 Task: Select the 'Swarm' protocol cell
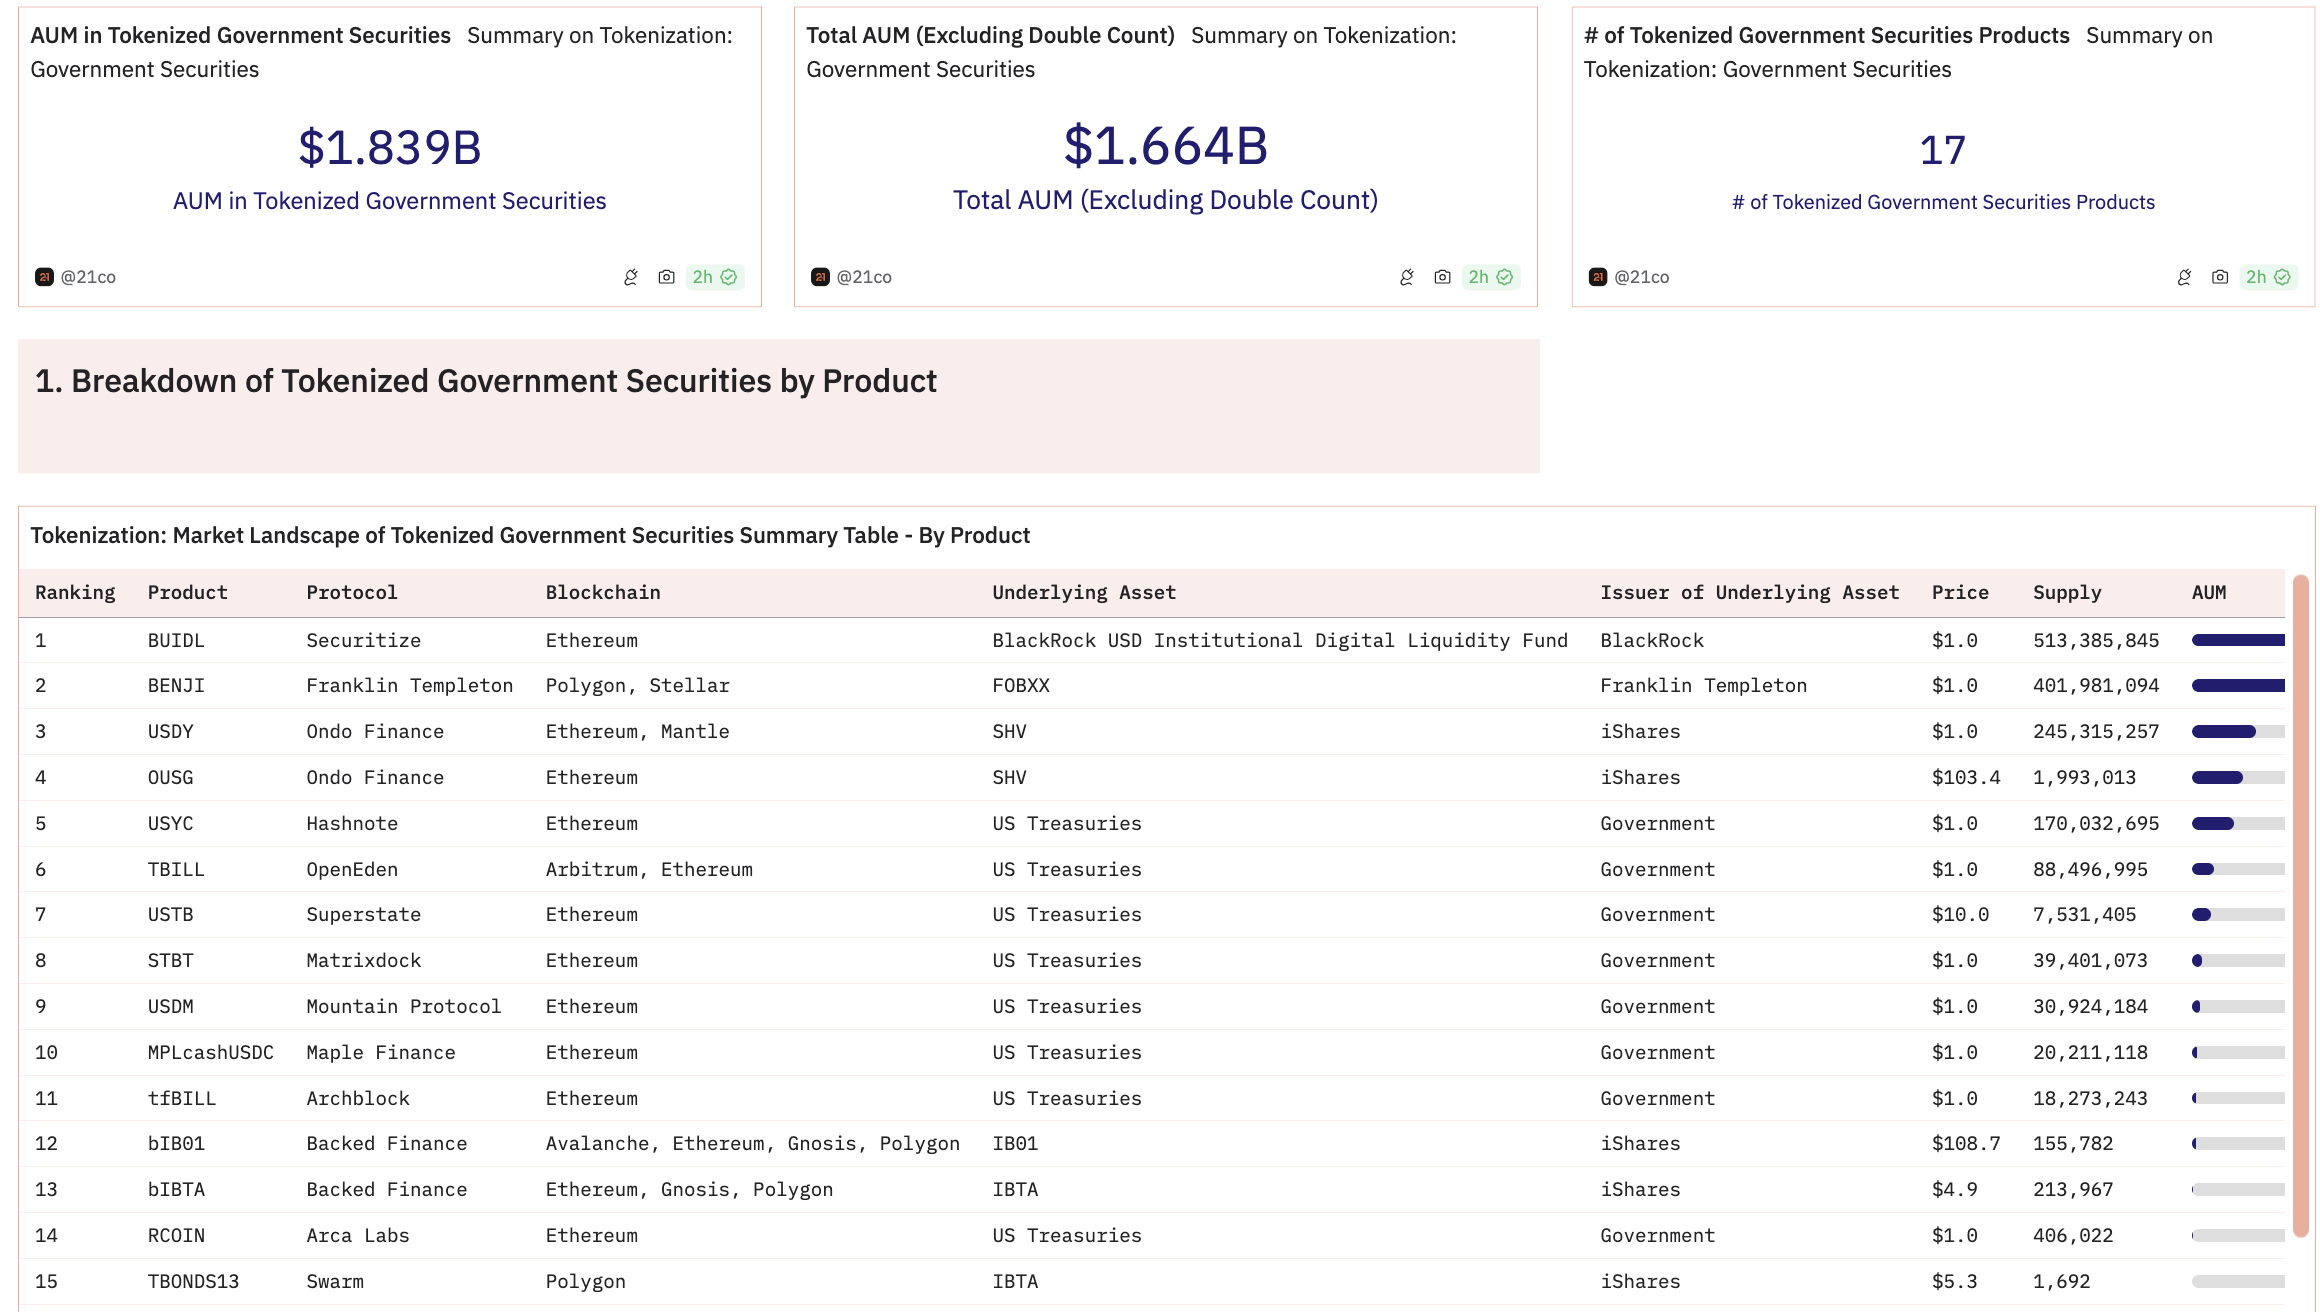(335, 1281)
